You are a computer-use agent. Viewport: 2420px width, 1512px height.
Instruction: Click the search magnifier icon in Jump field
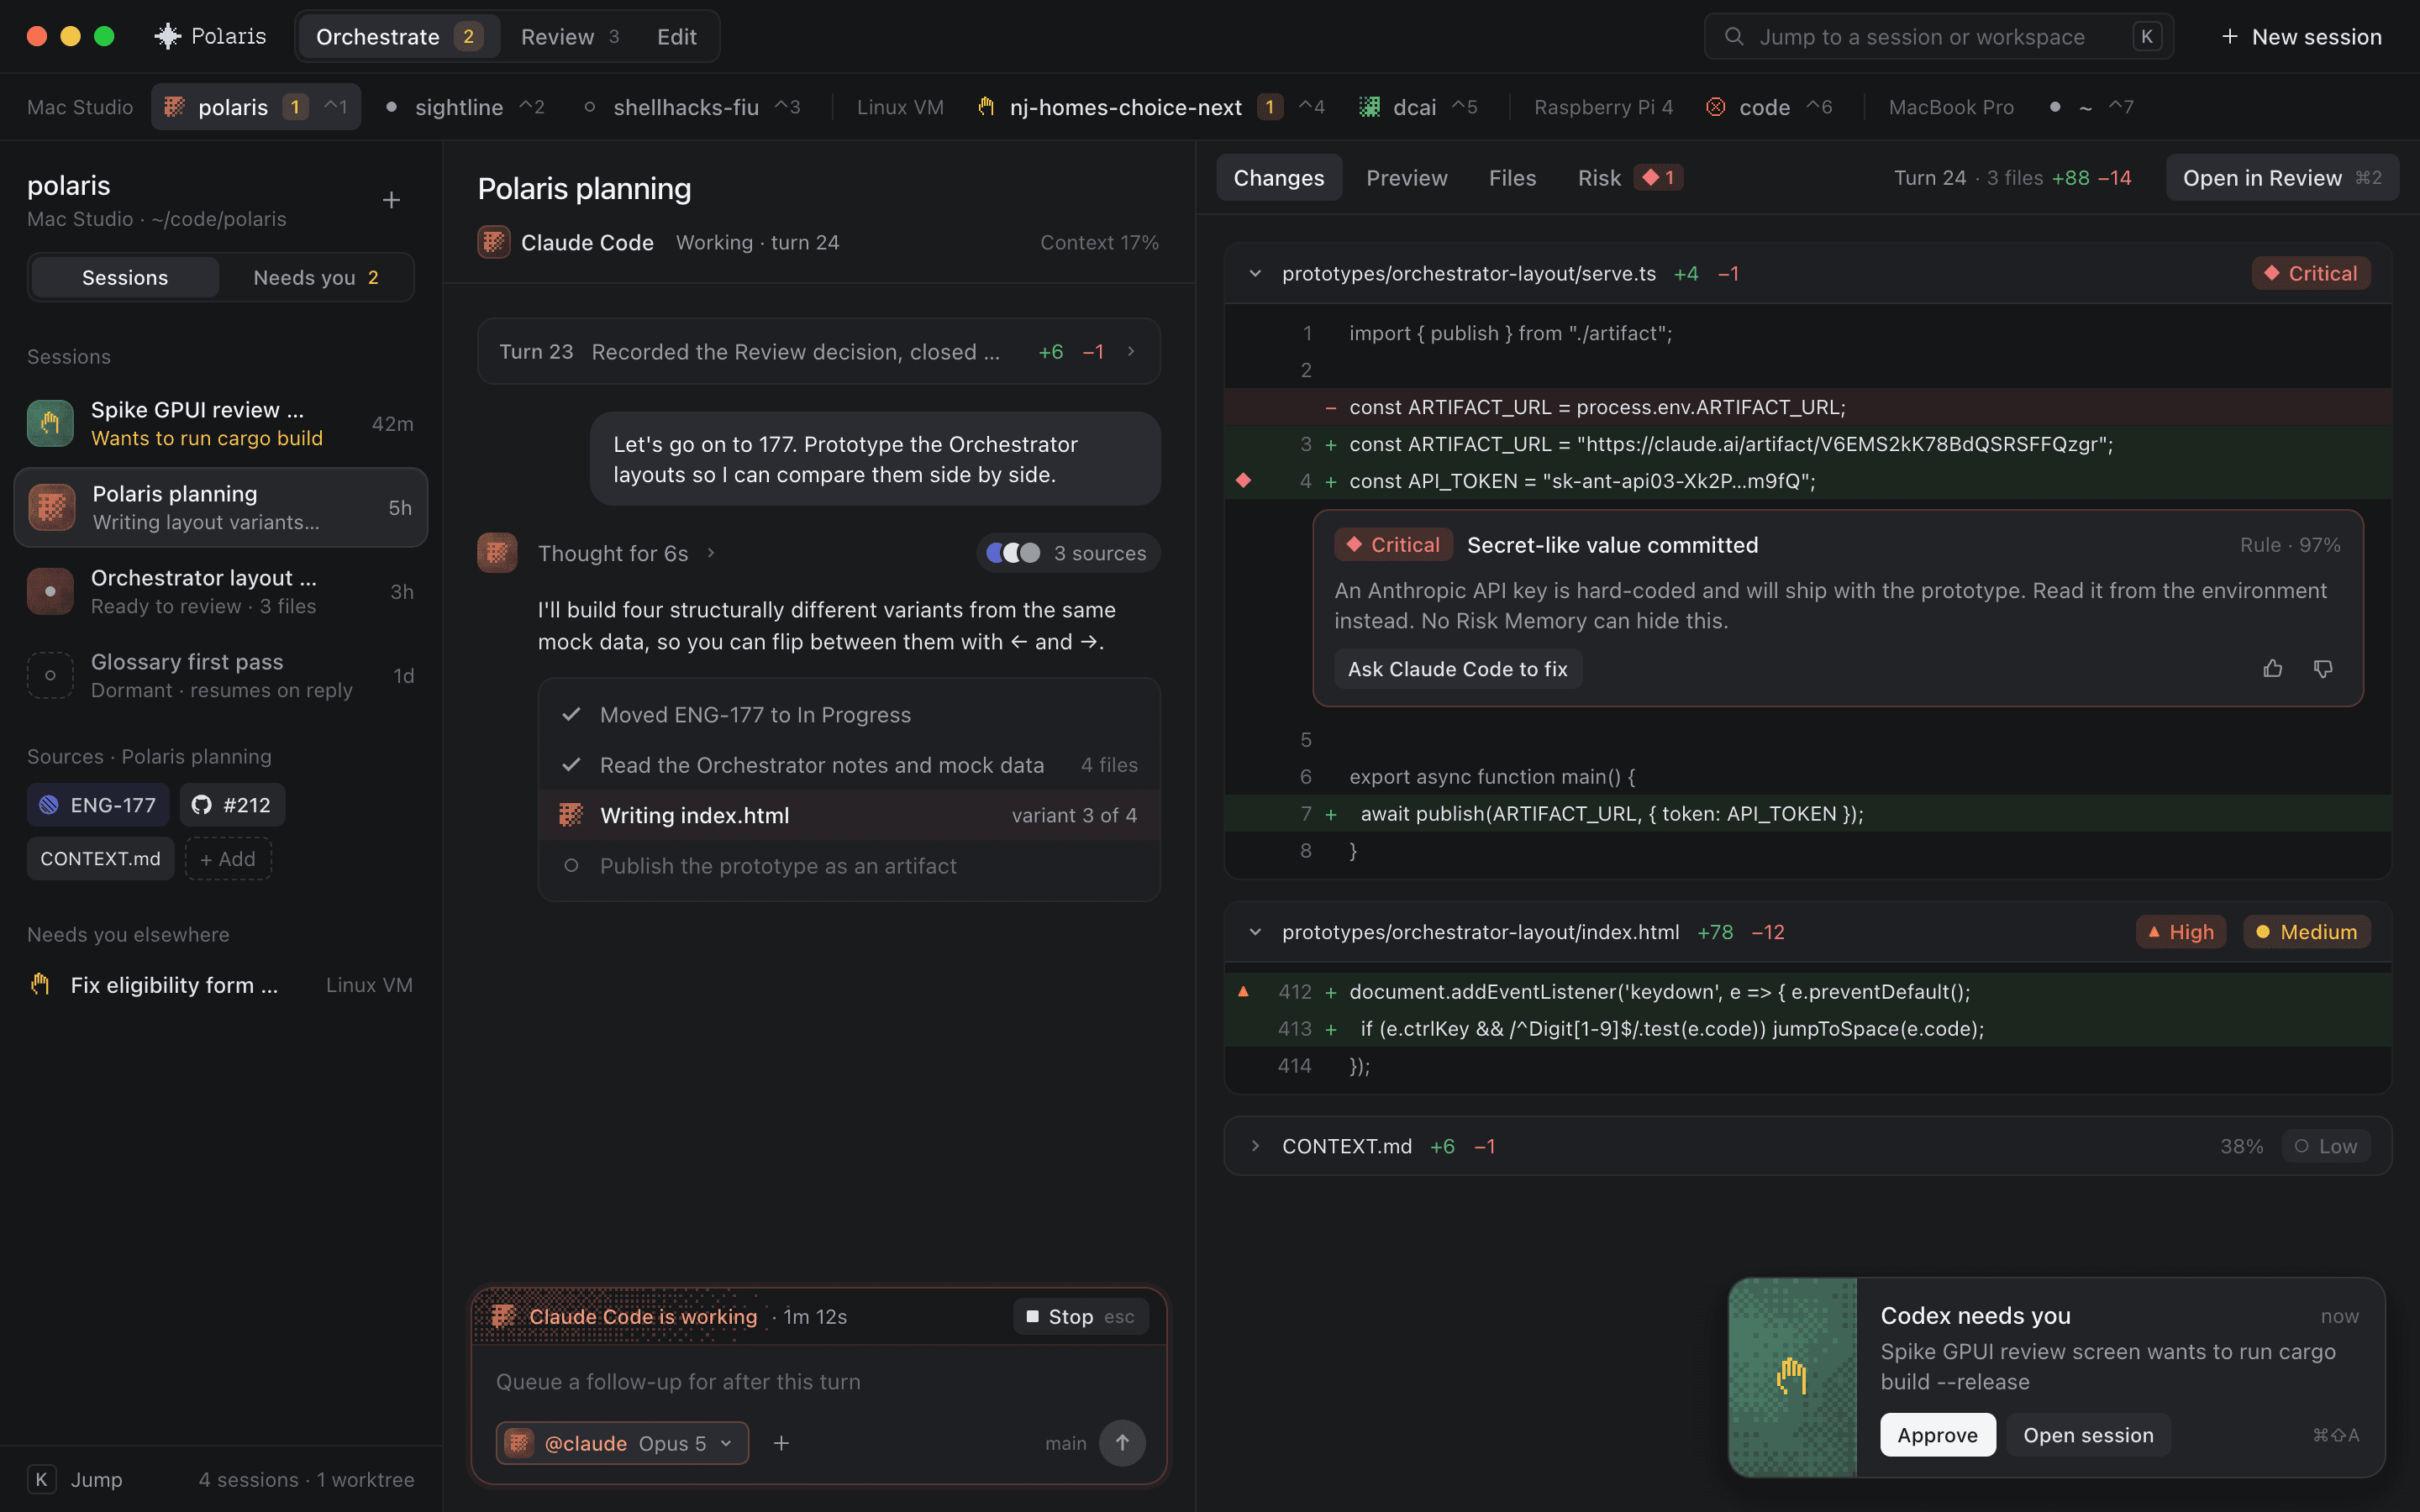click(1734, 37)
